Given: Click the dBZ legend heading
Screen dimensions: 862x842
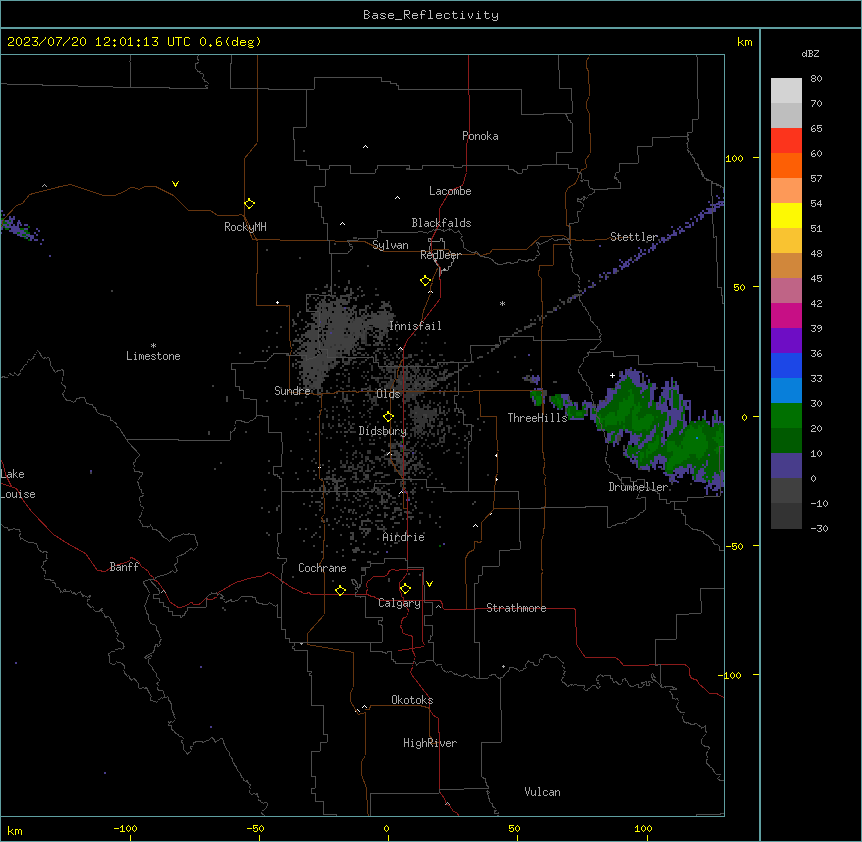Looking at the screenshot, I should click(x=810, y=53).
